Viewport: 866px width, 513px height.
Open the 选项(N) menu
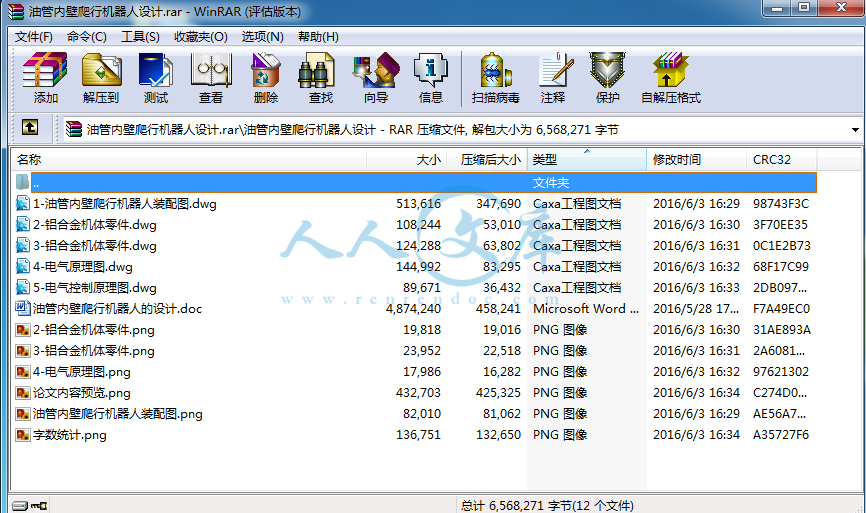(x=262, y=37)
